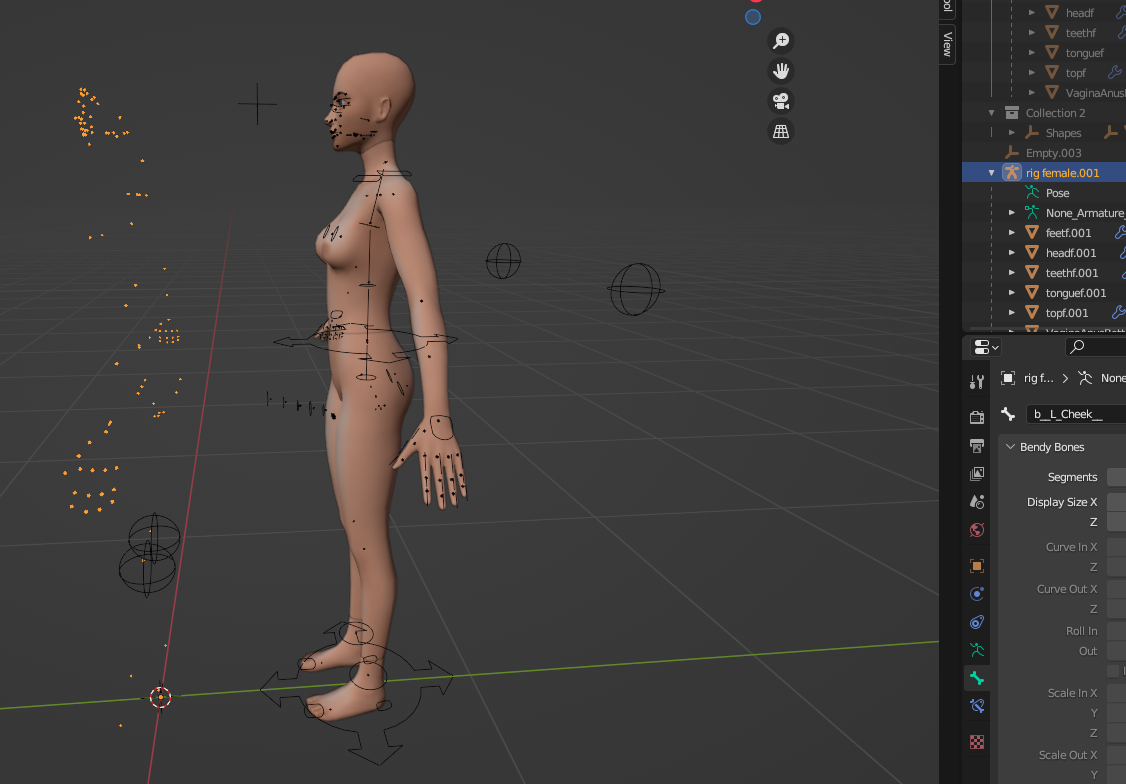Expand the teethf.001 mesh entry
The height and width of the screenshot is (784, 1126).
pos(1012,273)
